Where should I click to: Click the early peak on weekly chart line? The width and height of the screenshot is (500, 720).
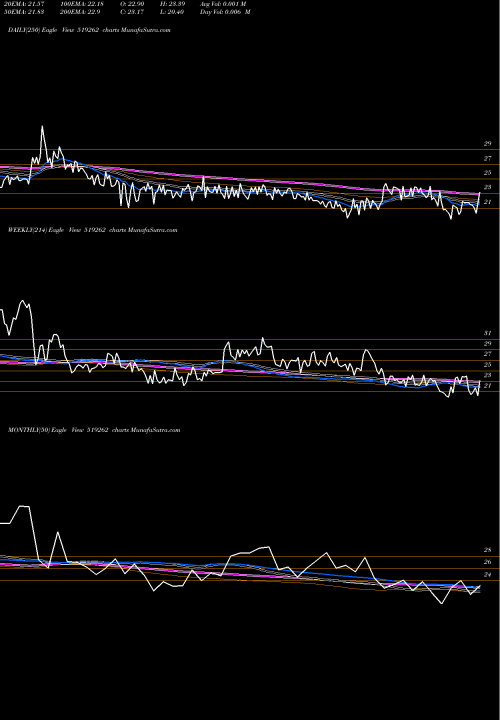tap(23, 301)
